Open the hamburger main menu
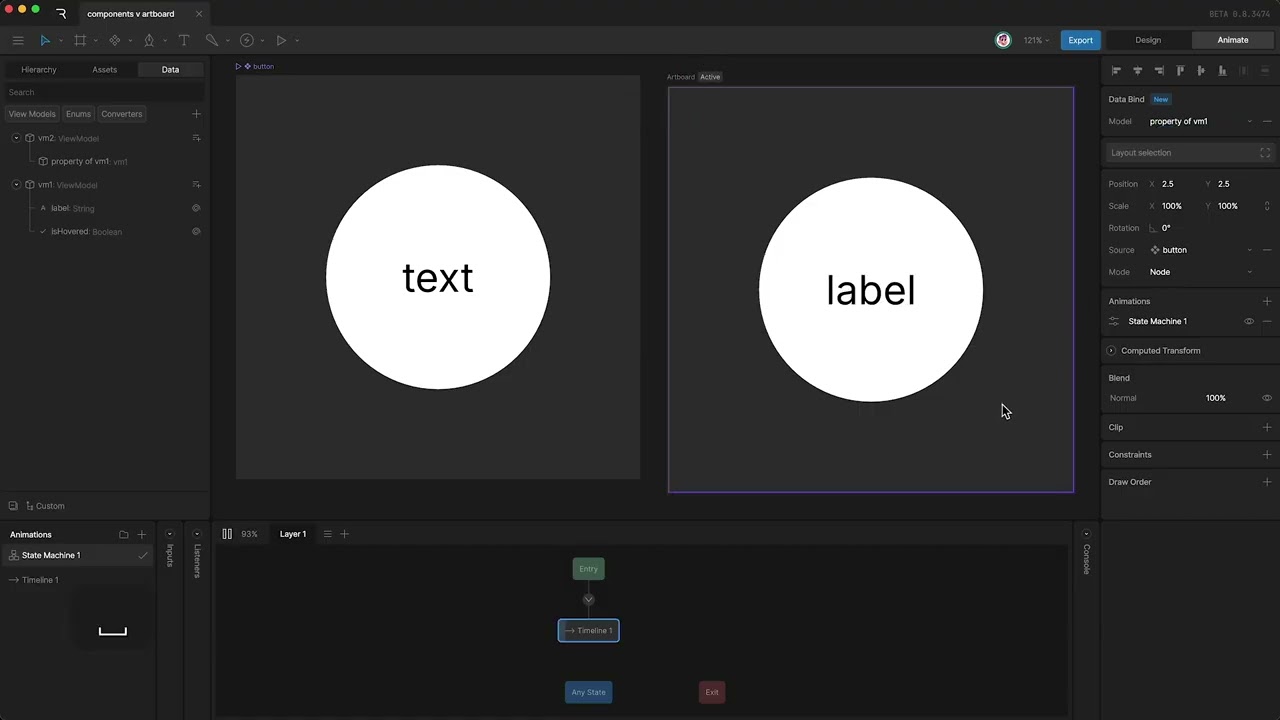Screen dimensions: 1280x720 tap(18, 40)
